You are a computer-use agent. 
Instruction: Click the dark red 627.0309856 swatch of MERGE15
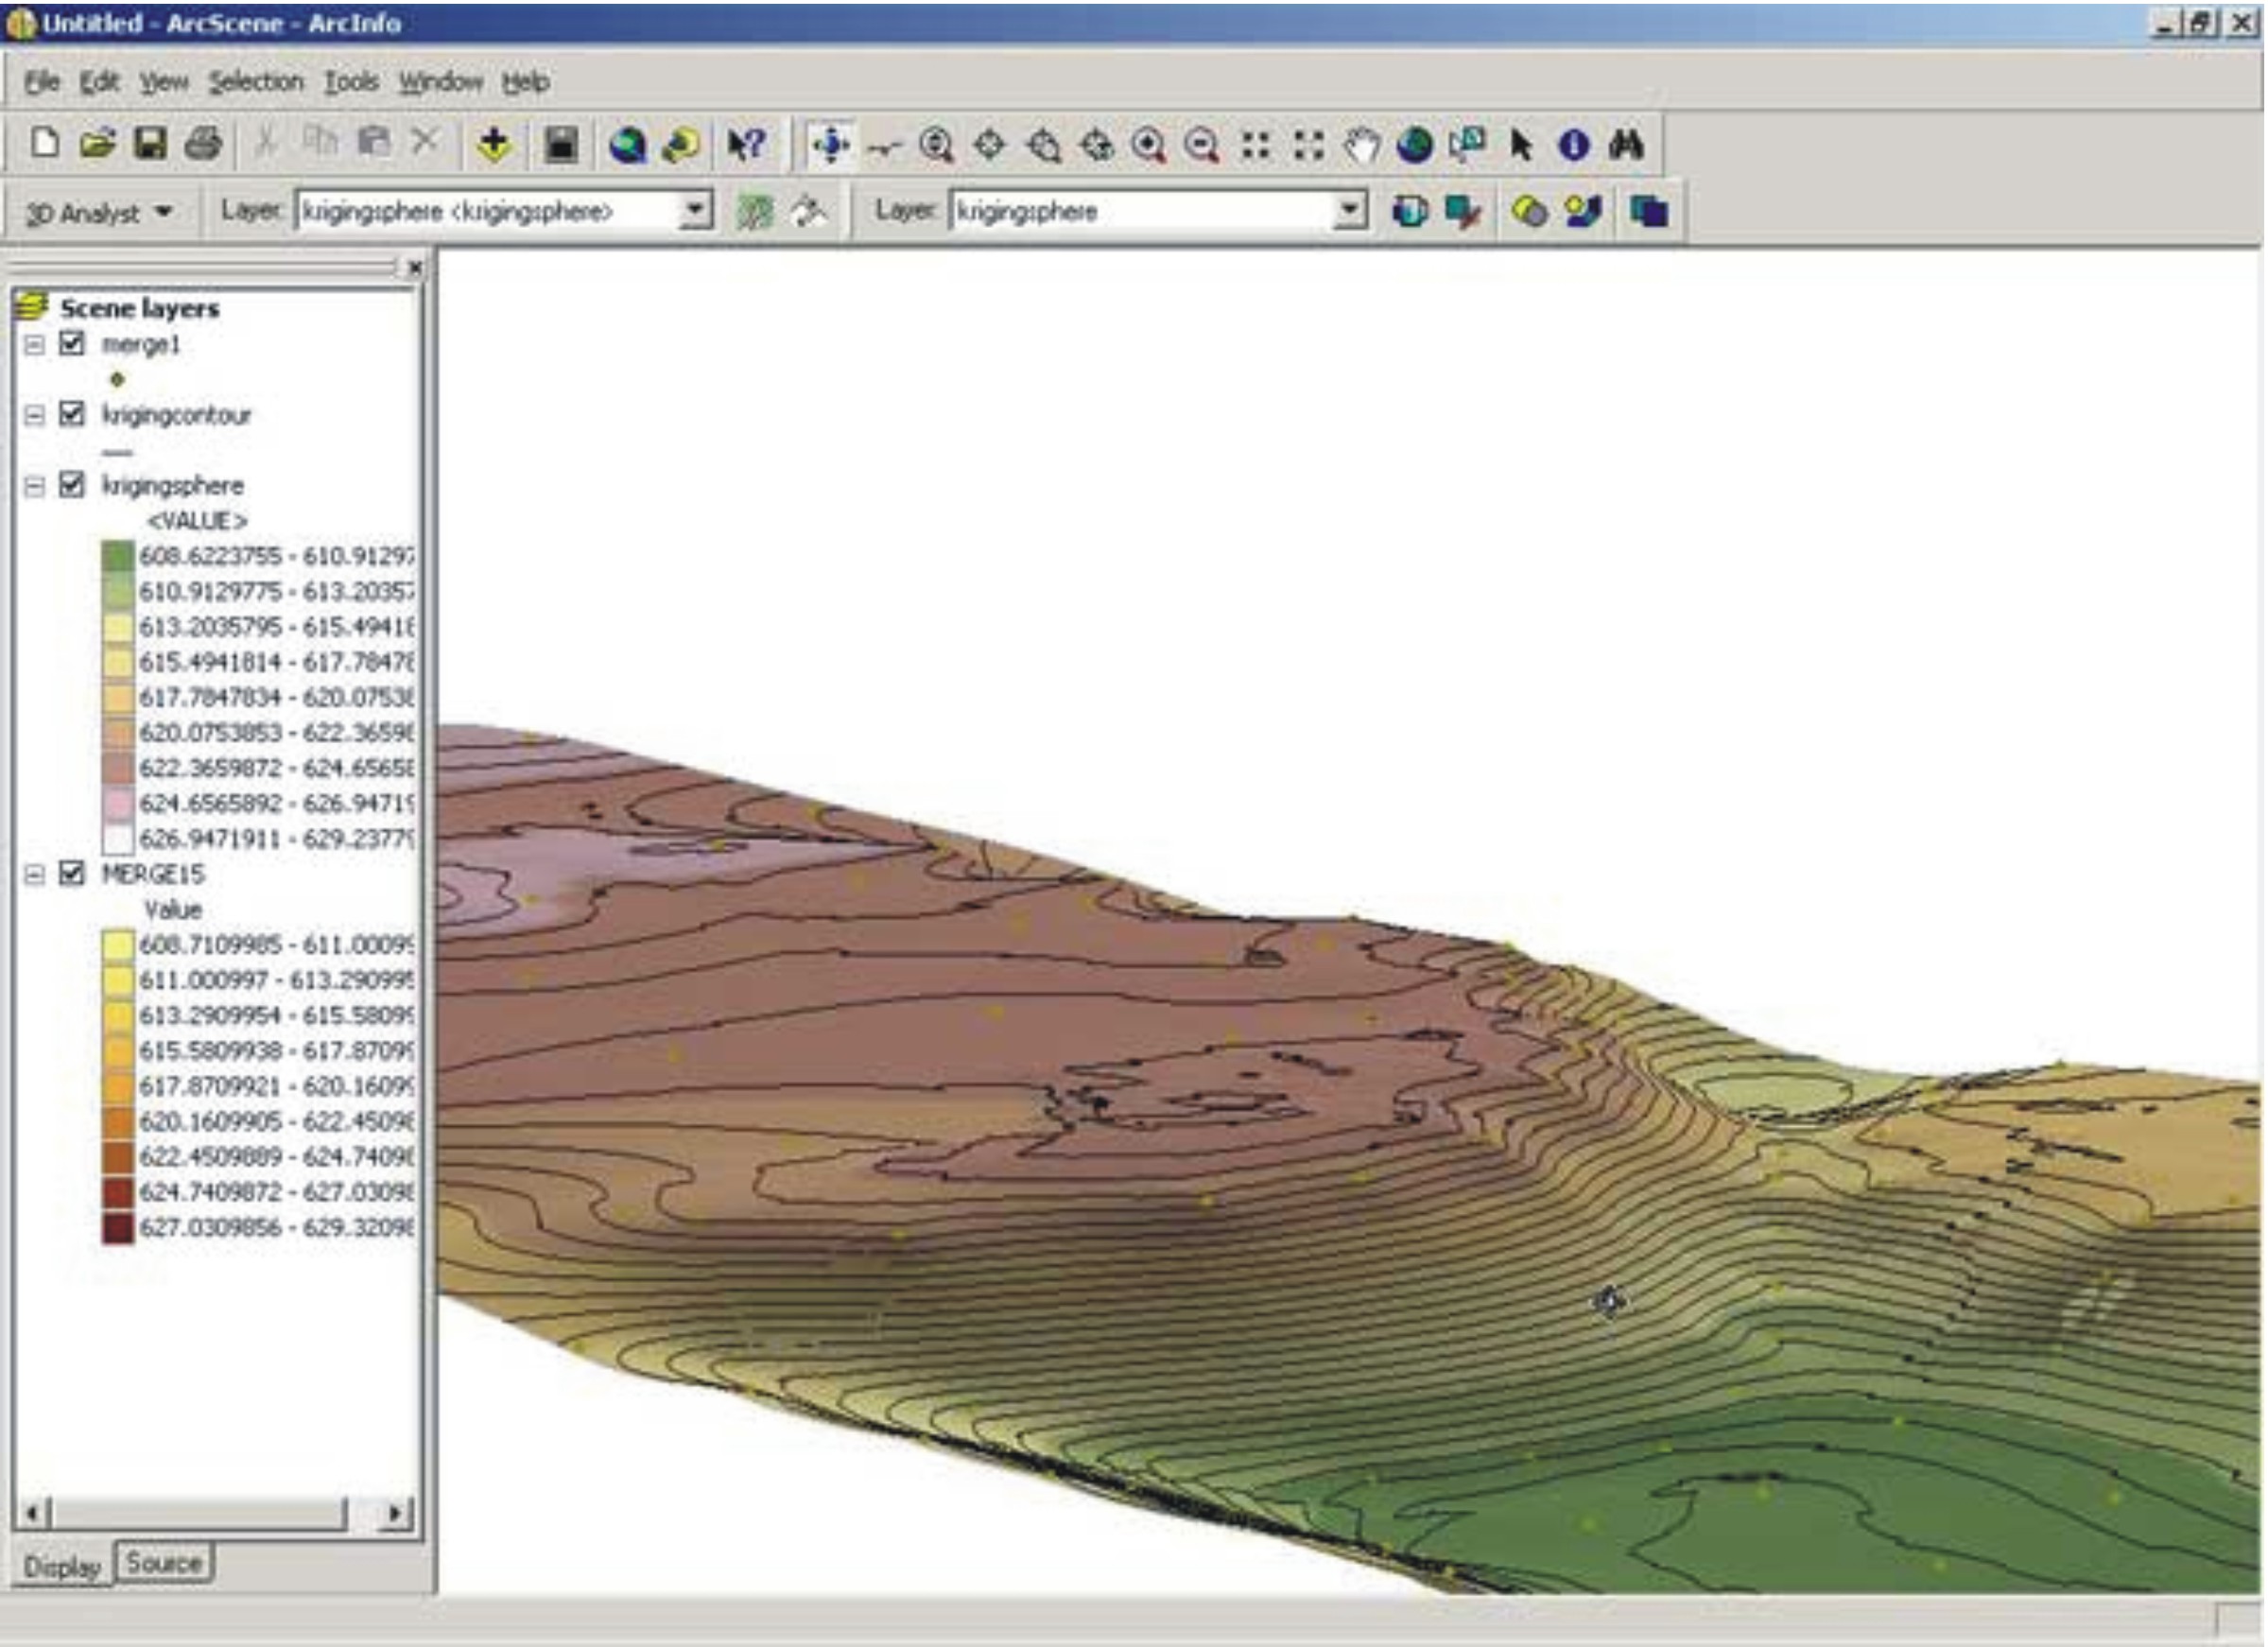pos(117,1227)
